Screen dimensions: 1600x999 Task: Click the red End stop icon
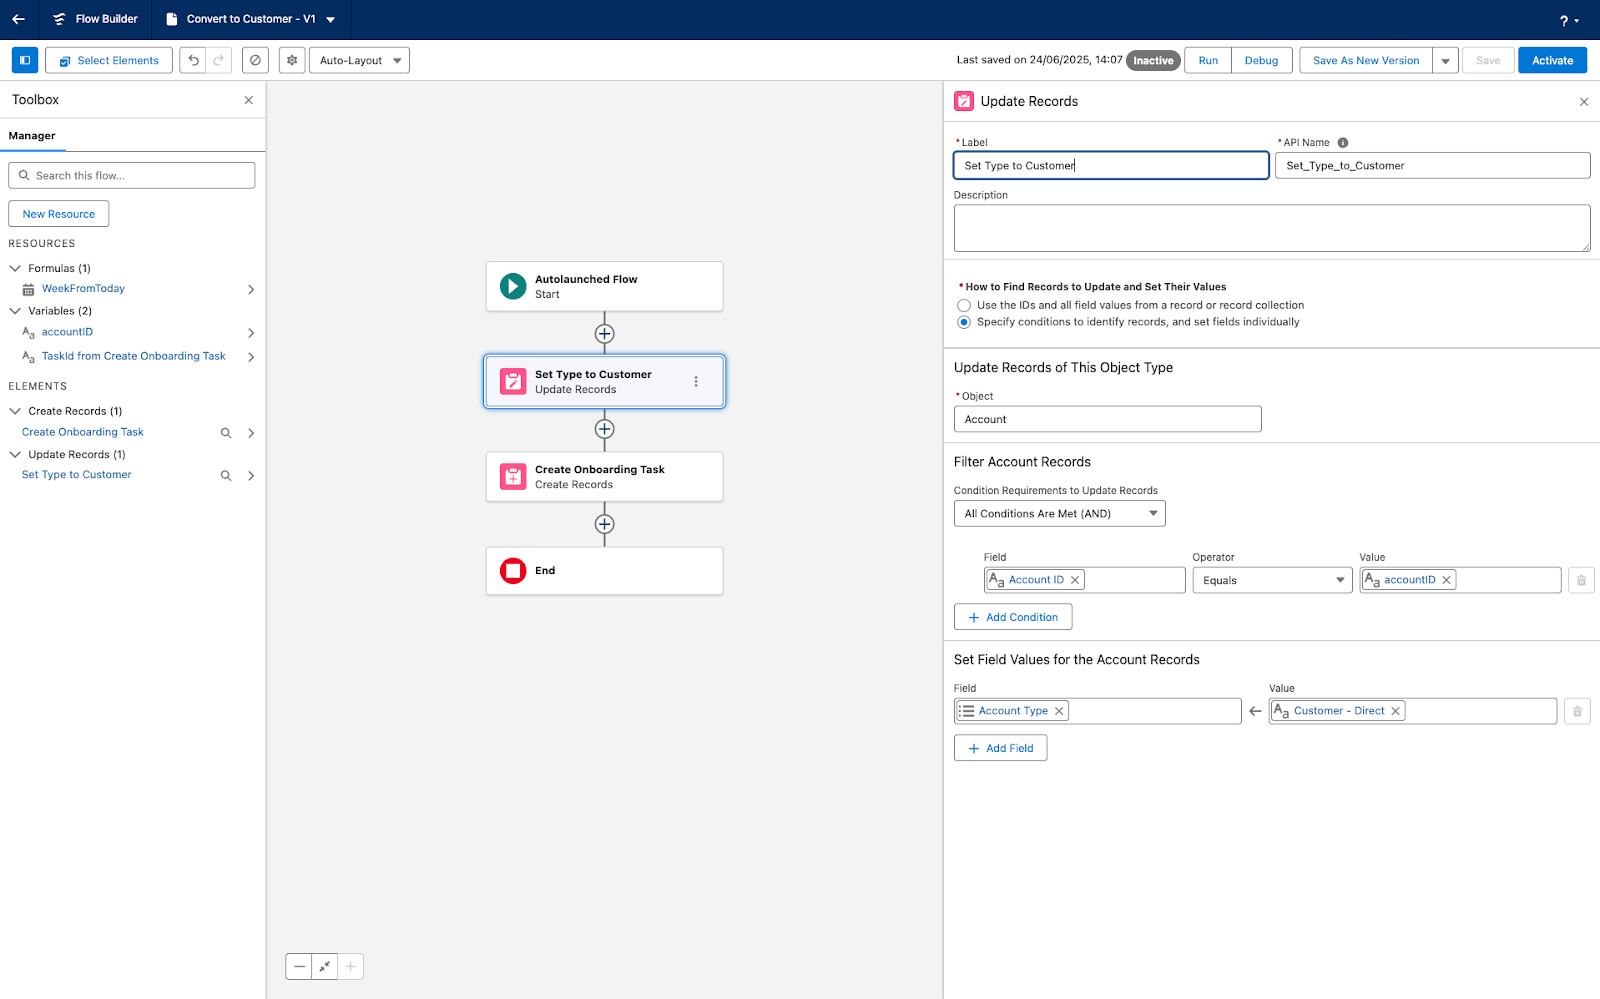click(x=513, y=571)
